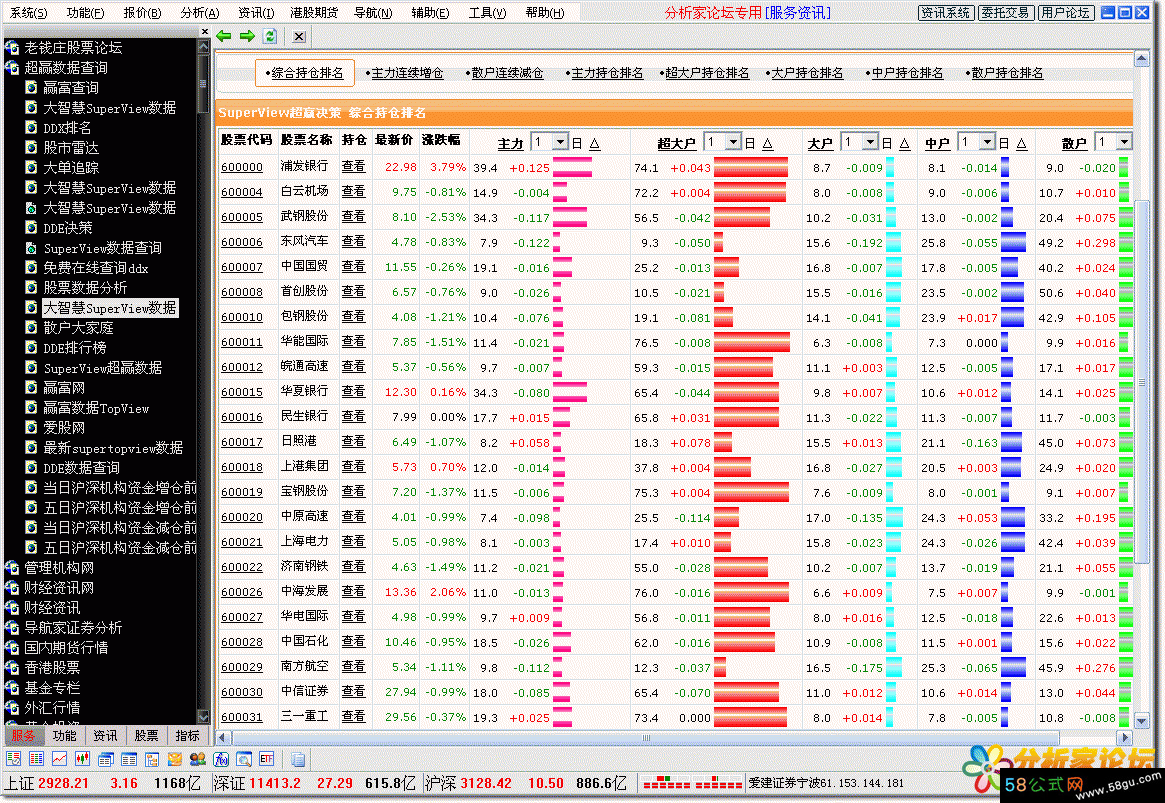The image size is (1165, 803).
Task: Open the 系统(S) menu
Action: click(28, 13)
